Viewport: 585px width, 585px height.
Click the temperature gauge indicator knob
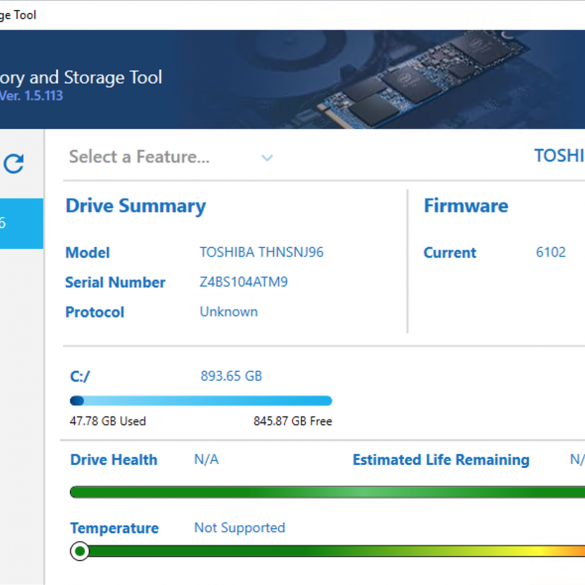click(x=79, y=551)
